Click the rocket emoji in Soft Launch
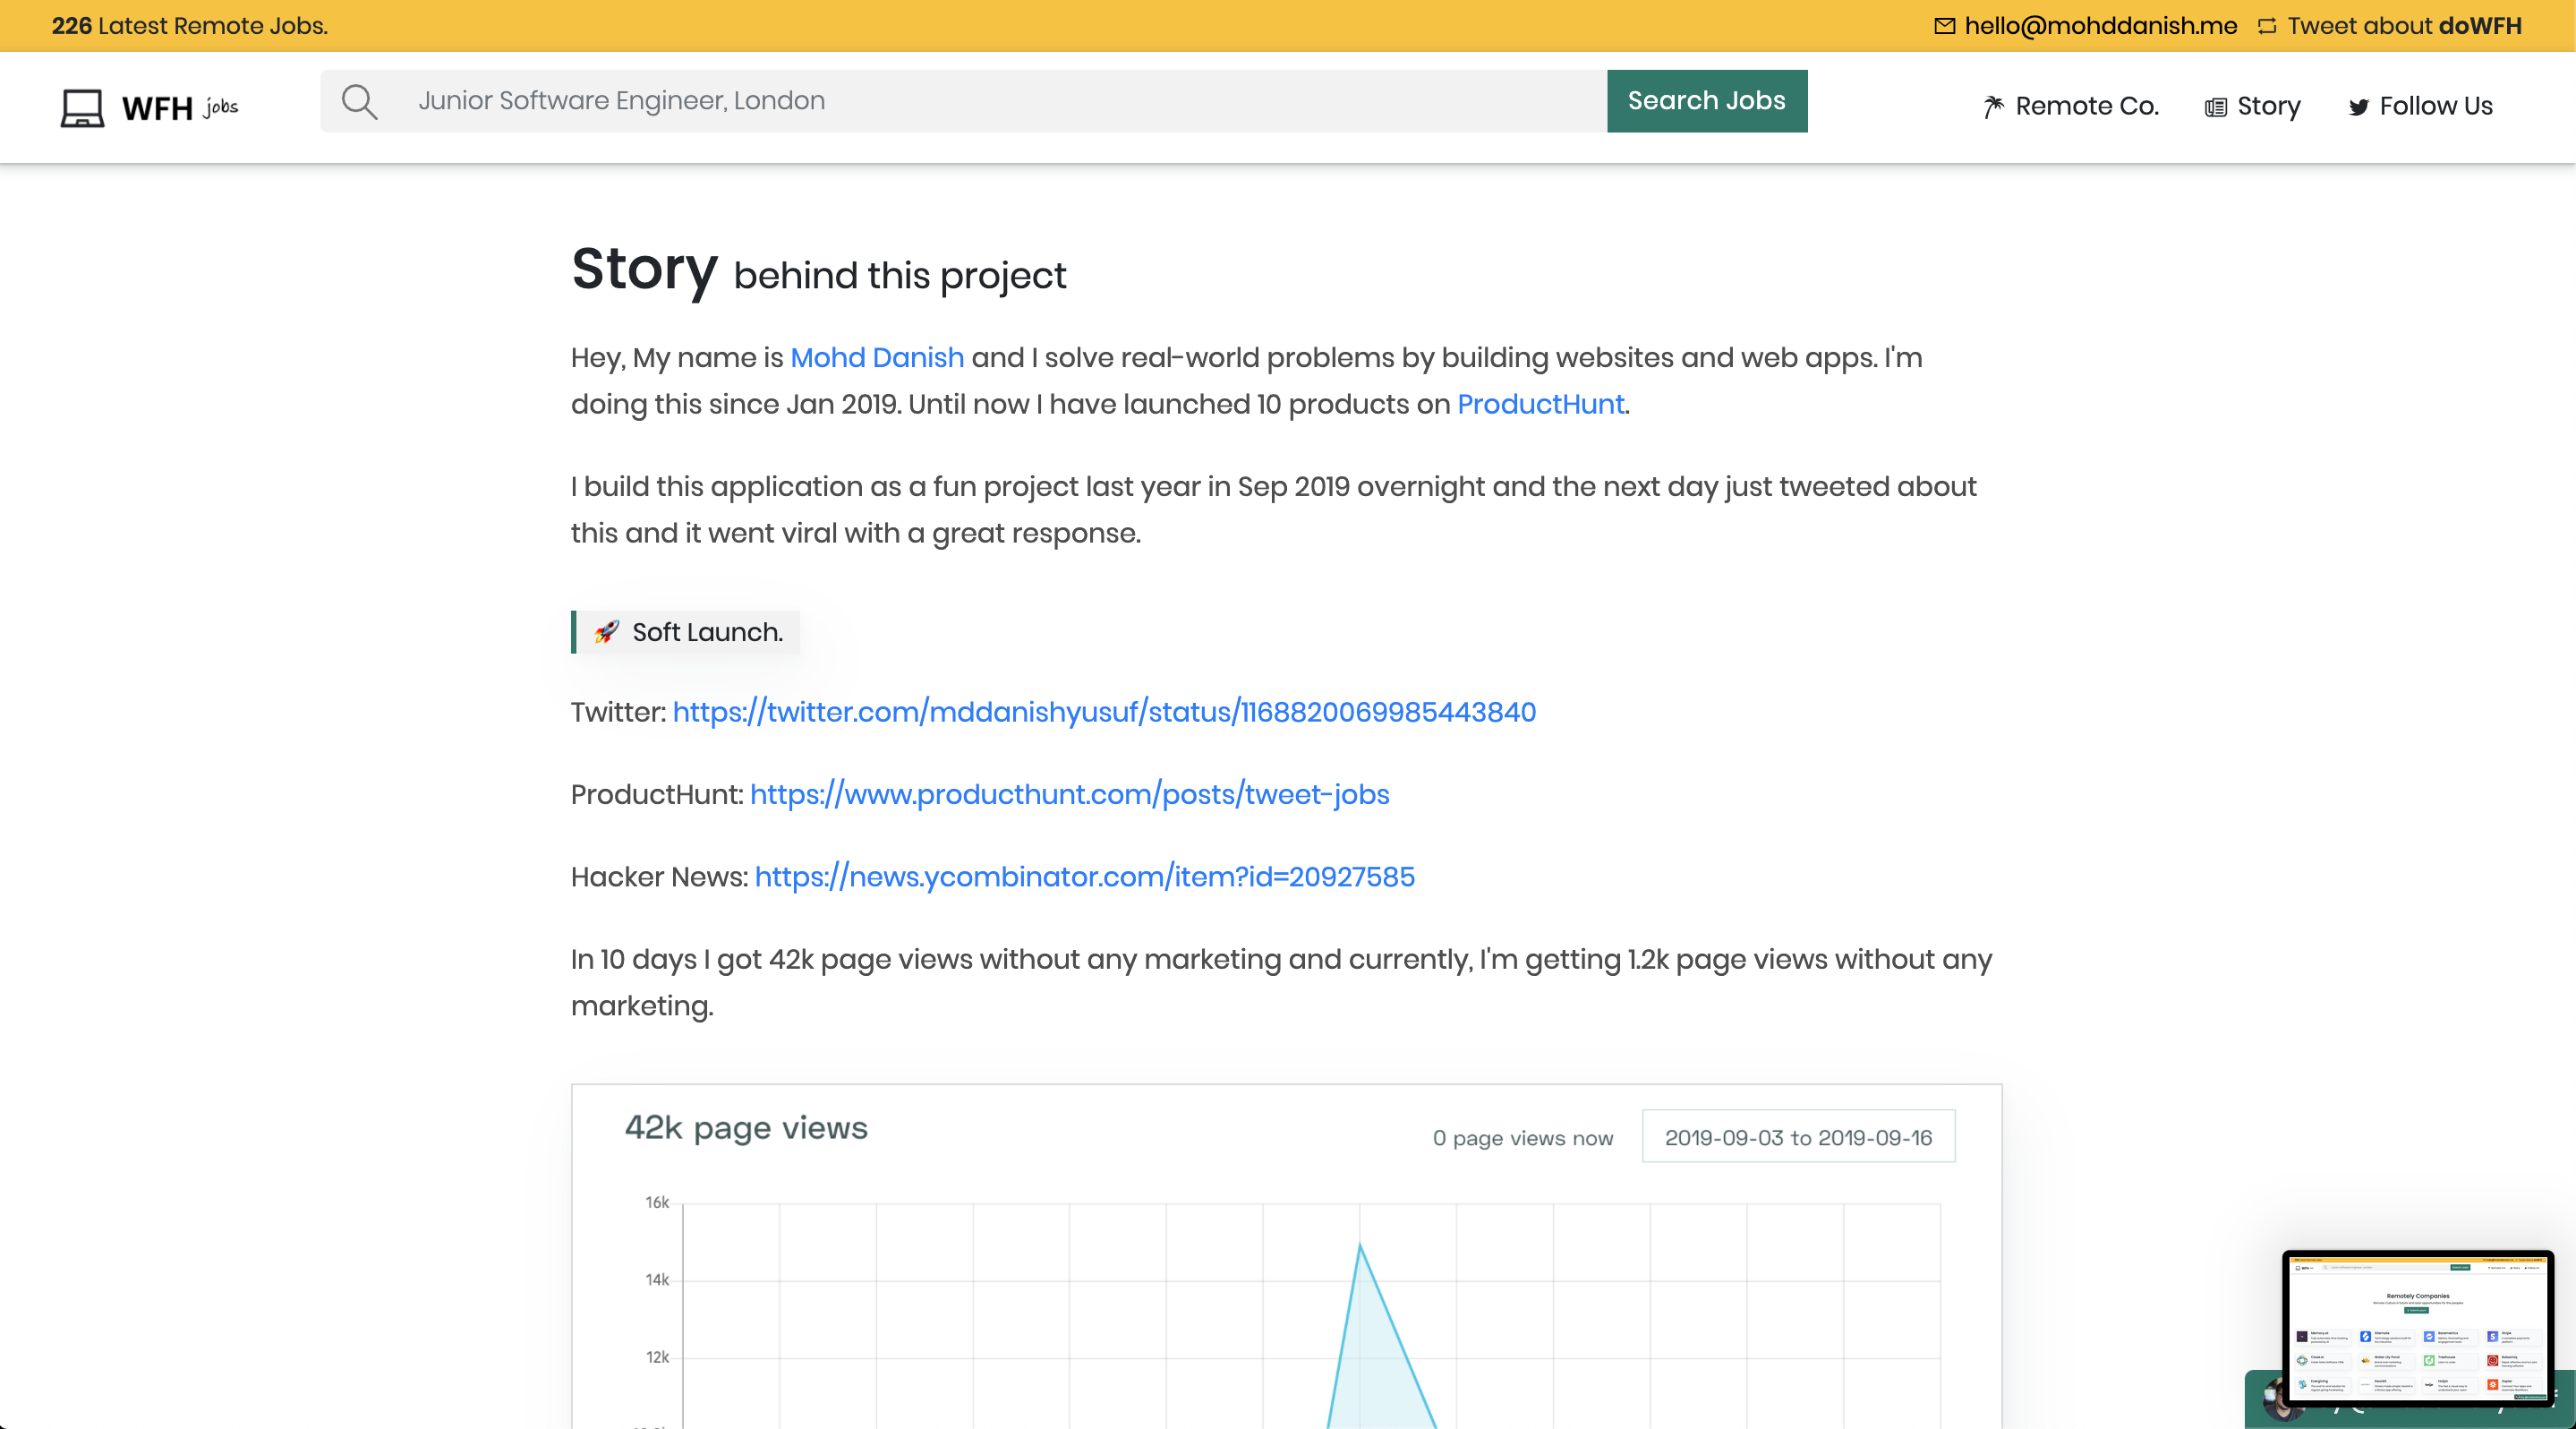 pos(606,632)
